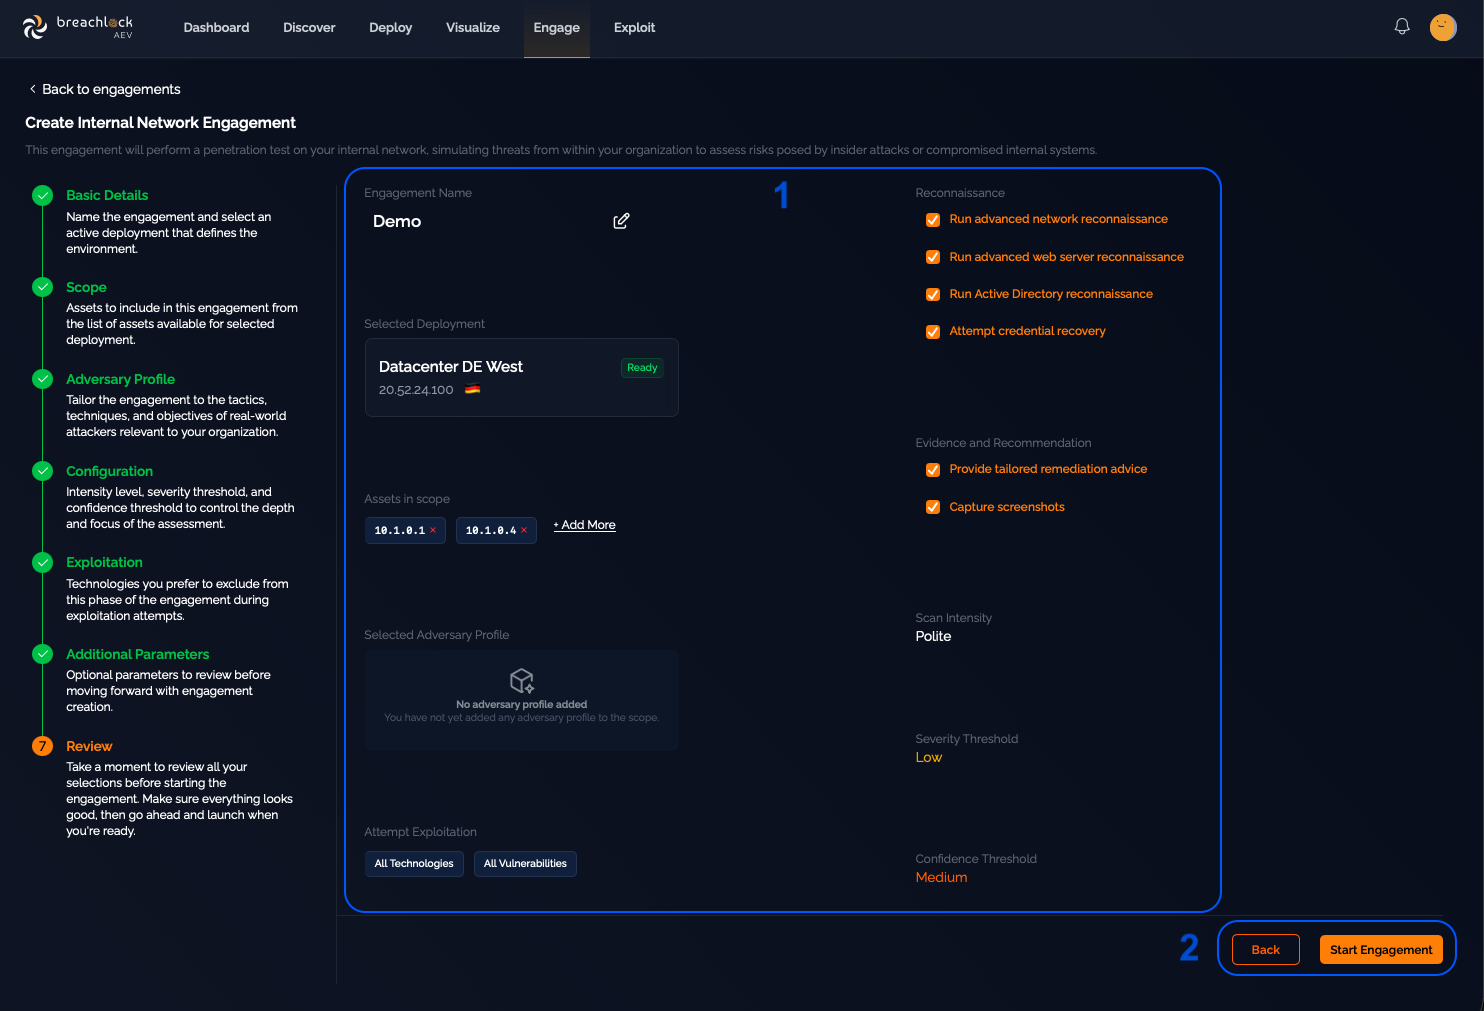Toggle Attempt credential recovery checkbox
The width and height of the screenshot is (1484, 1011).
point(933,332)
